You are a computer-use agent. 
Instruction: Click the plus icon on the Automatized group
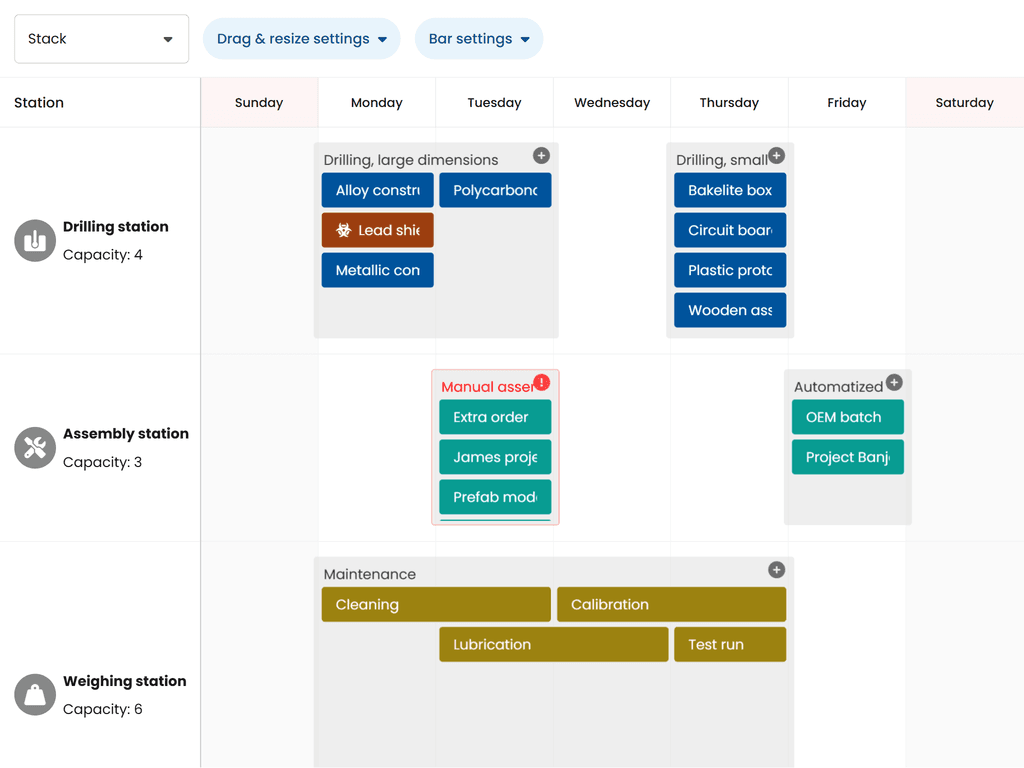(896, 382)
